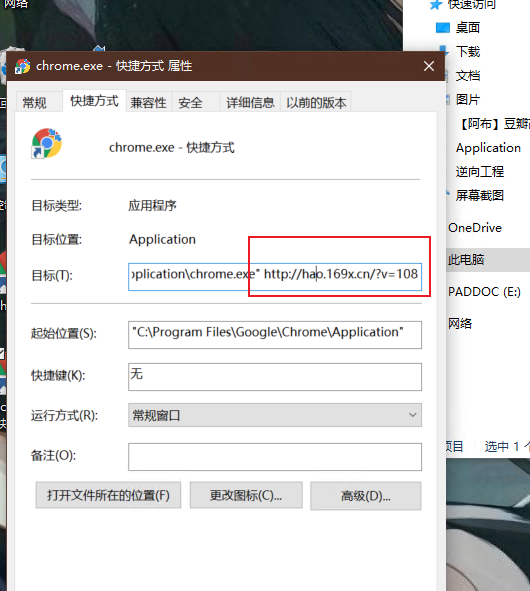530x591 pixels.
Task: Select the 以前的版本 tab
Action: click(x=316, y=103)
